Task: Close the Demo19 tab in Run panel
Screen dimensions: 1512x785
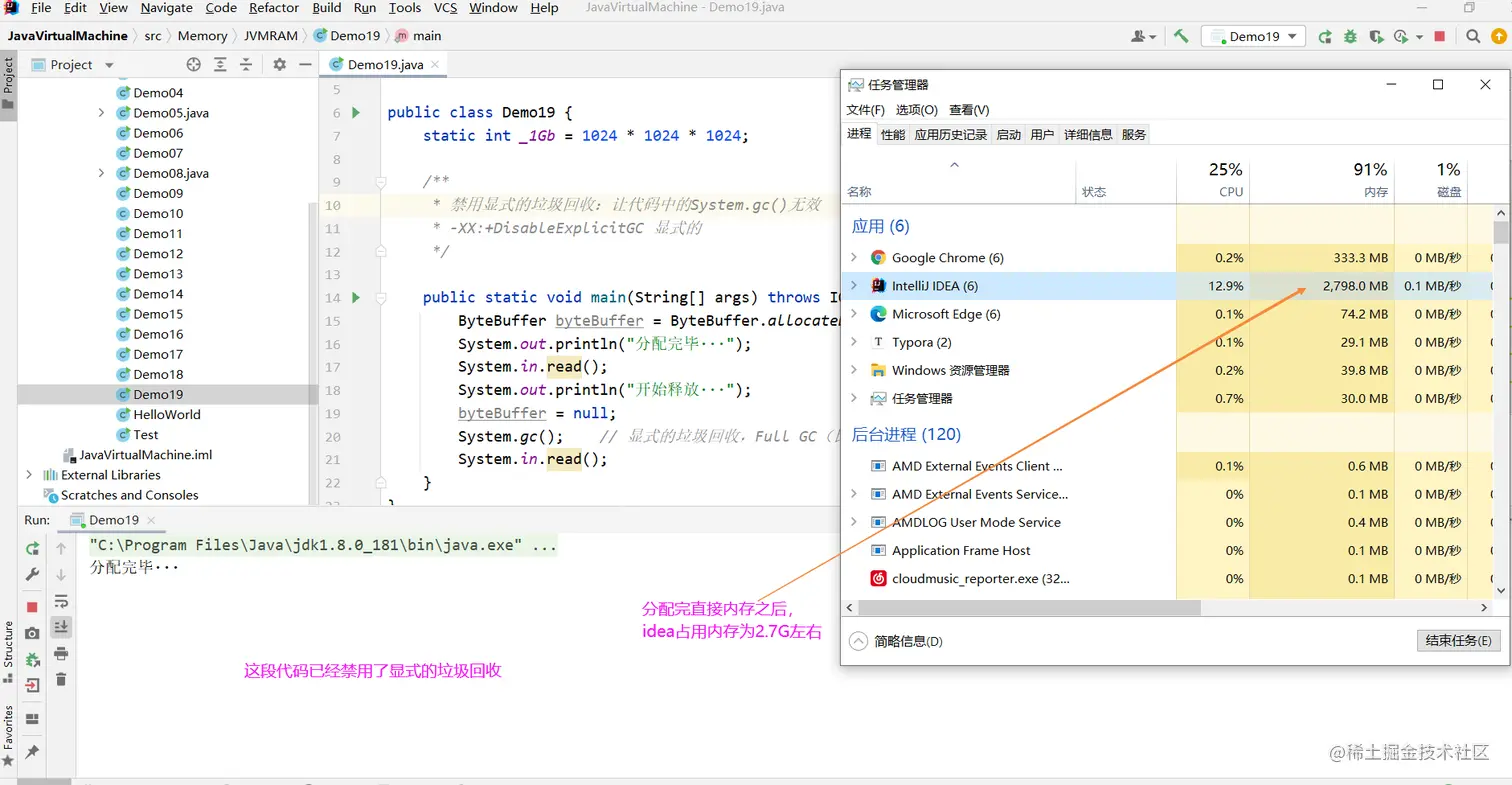Action: click(x=152, y=520)
